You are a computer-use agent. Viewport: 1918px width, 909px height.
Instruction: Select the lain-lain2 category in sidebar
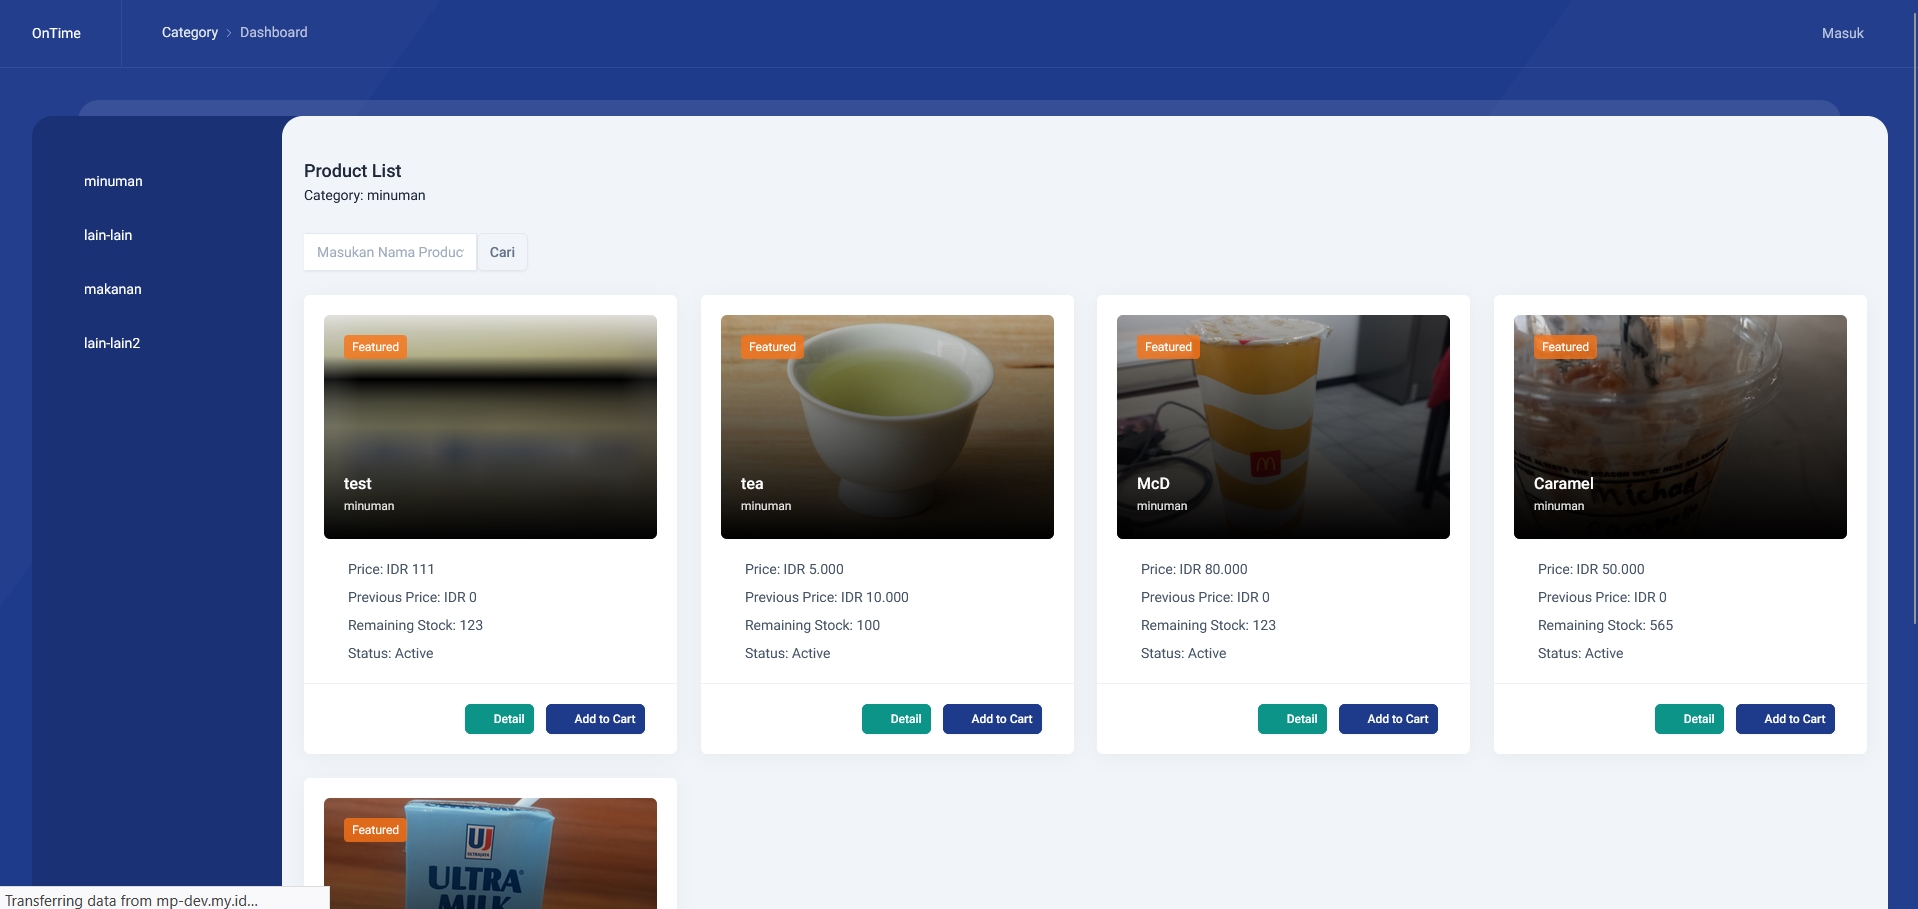[111, 343]
